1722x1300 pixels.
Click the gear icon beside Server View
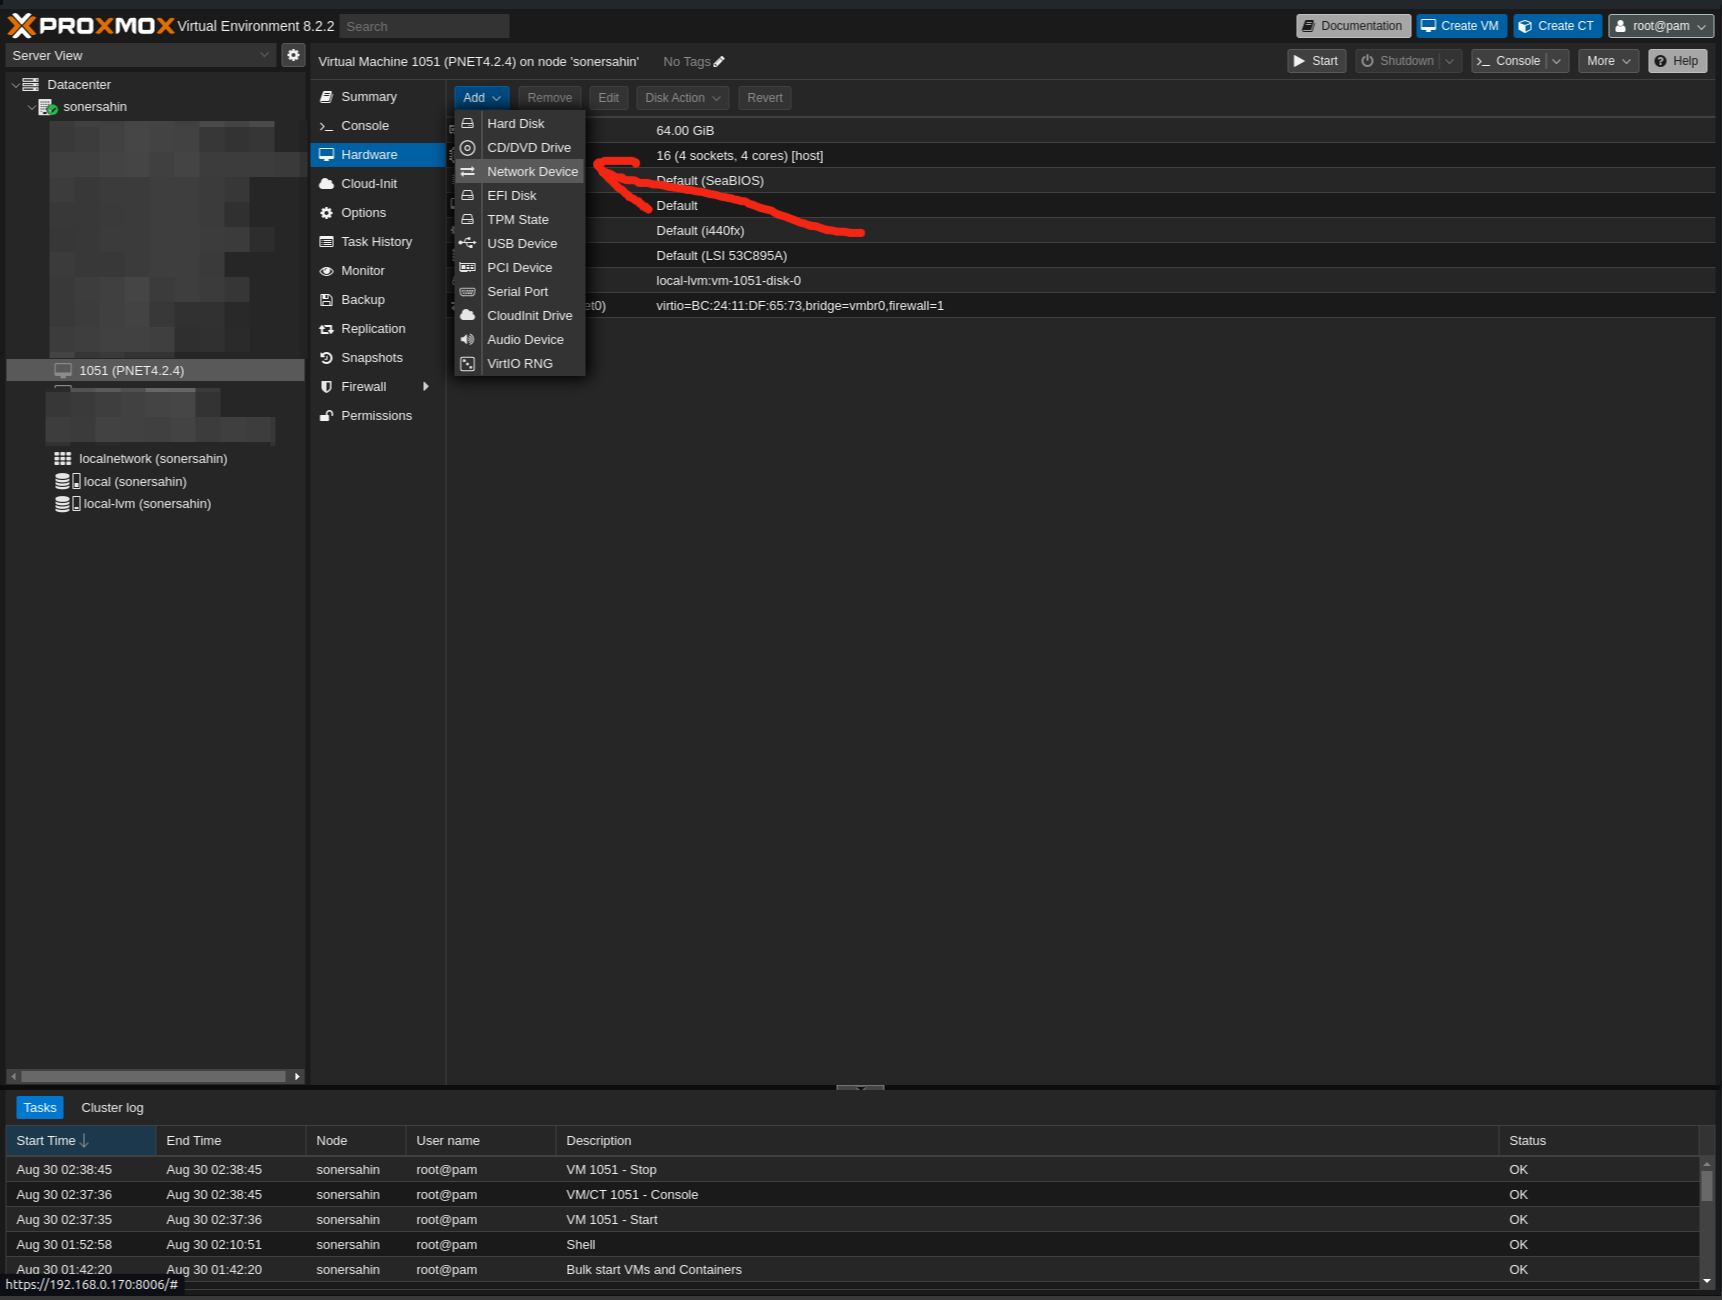(x=293, y=55)
